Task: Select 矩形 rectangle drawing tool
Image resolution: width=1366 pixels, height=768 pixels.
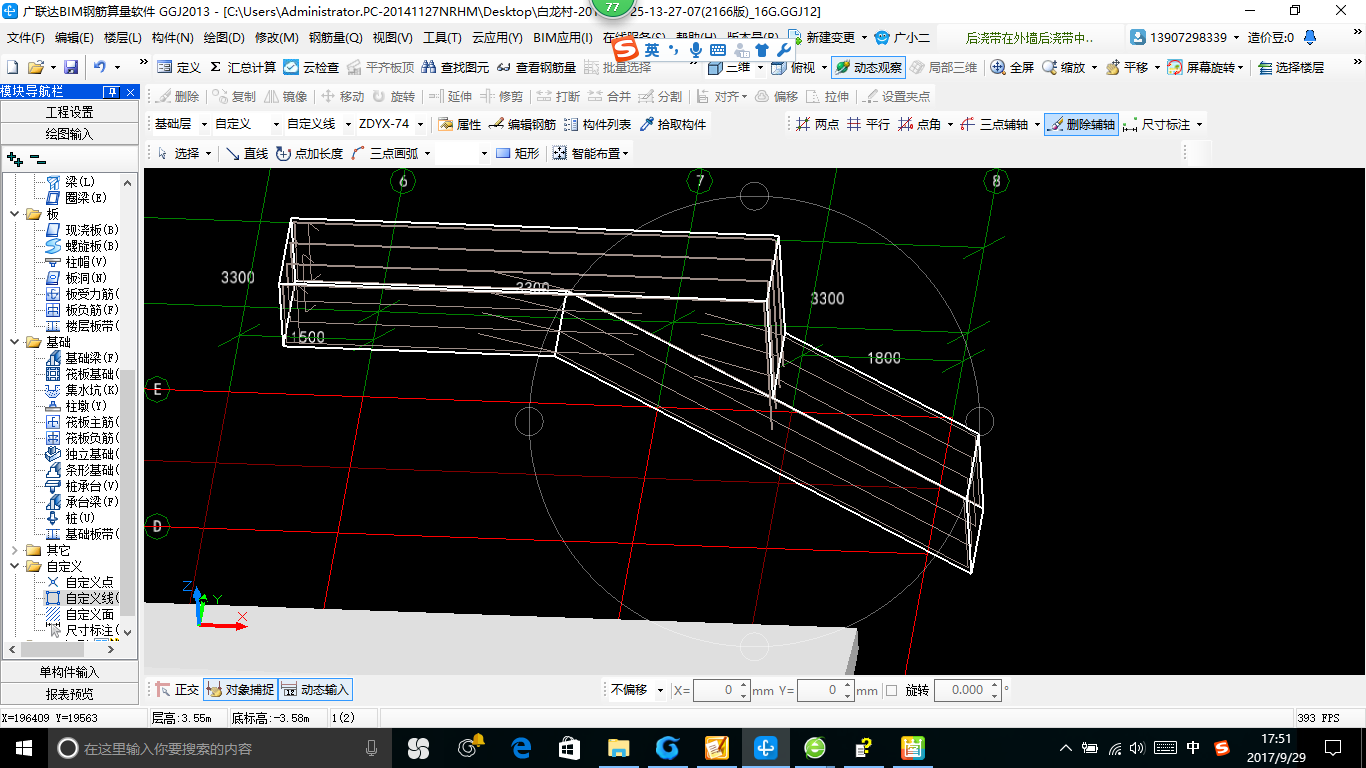Action: tap(518, 153)
